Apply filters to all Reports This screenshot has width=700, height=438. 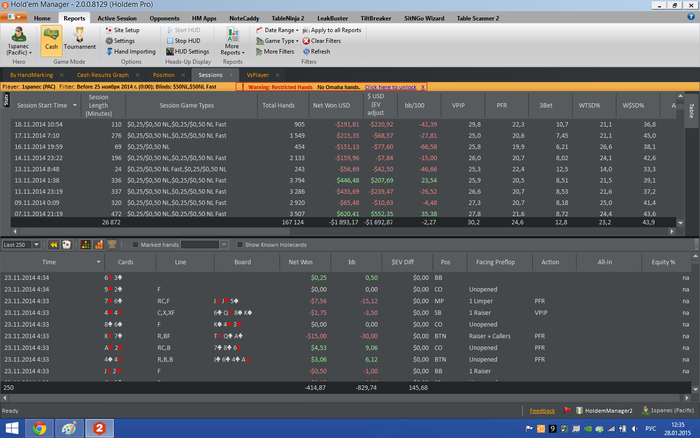point(332,30)
